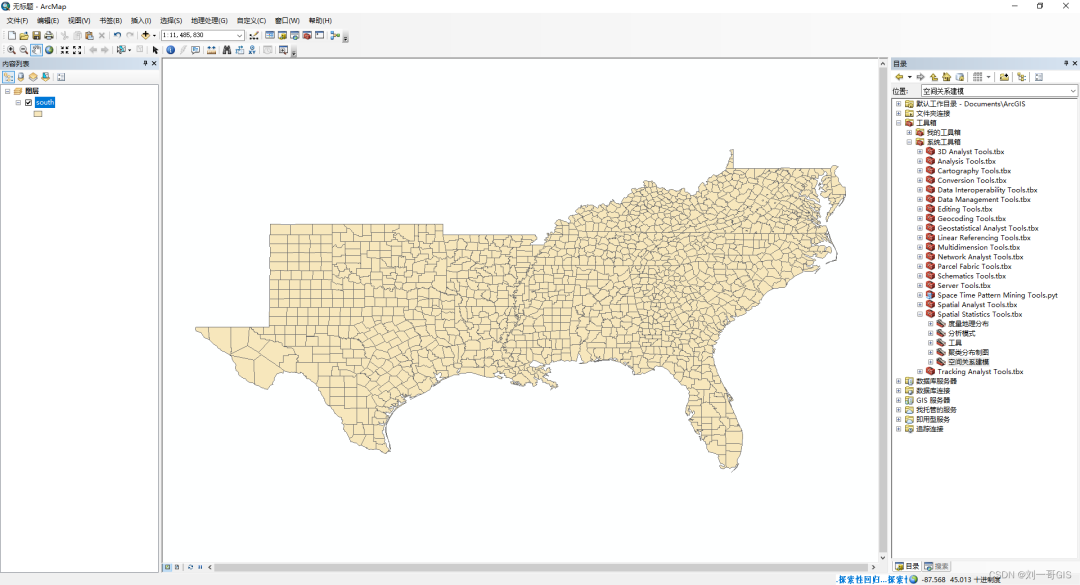This screenshot has width=1080, height=585.
Task: Open the 自定义(C) menu
Action: click(251, 21)
